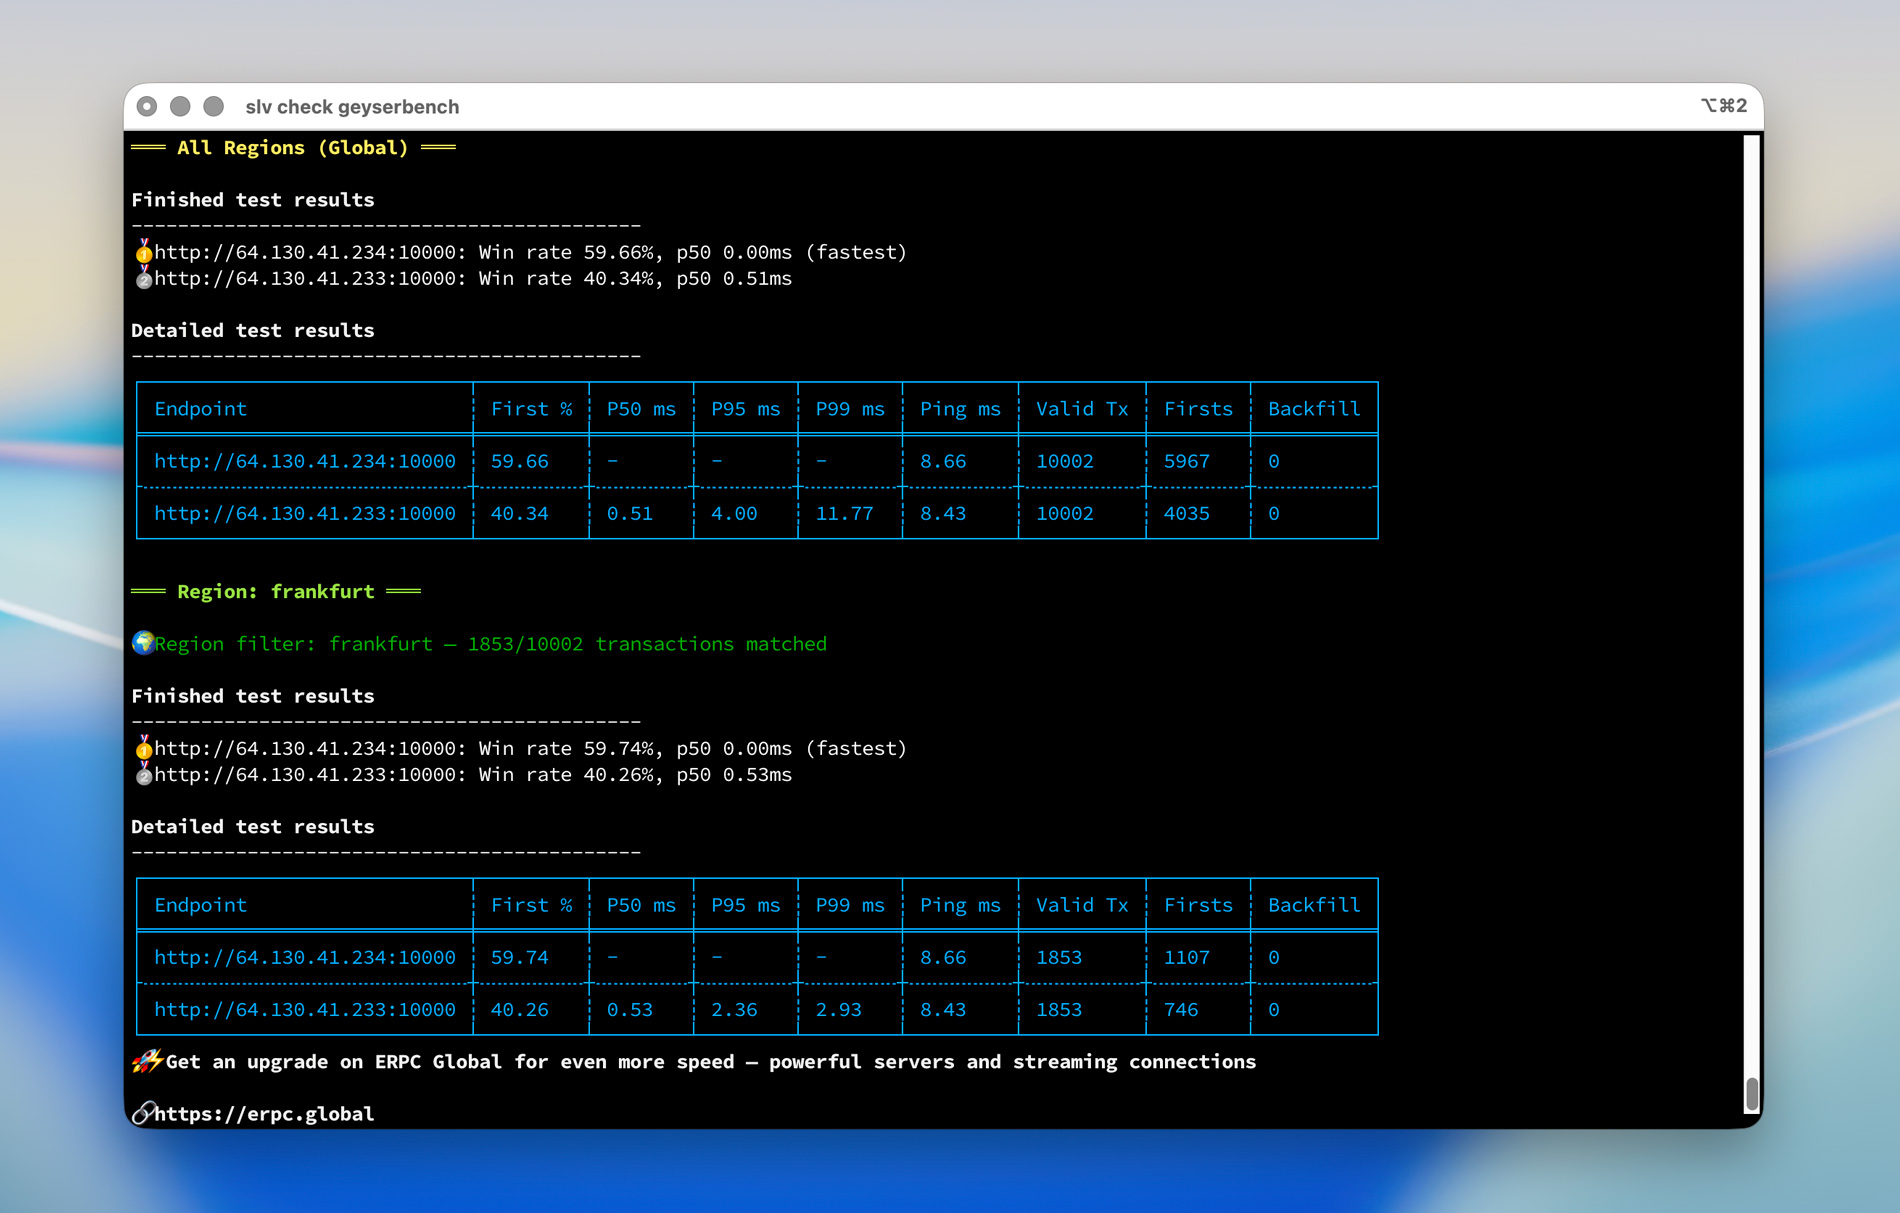Open the https://erpc.global link
The image size is (1900, 1213).
263,1113
